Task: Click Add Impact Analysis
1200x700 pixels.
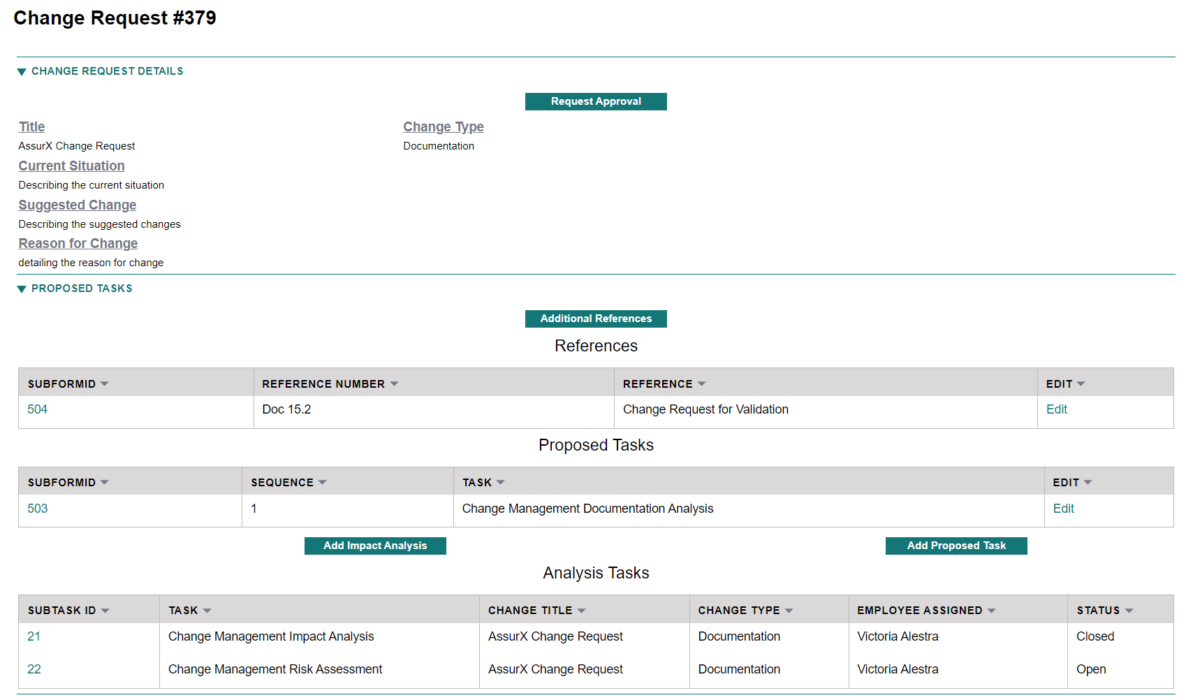Action: coord(375,545)
